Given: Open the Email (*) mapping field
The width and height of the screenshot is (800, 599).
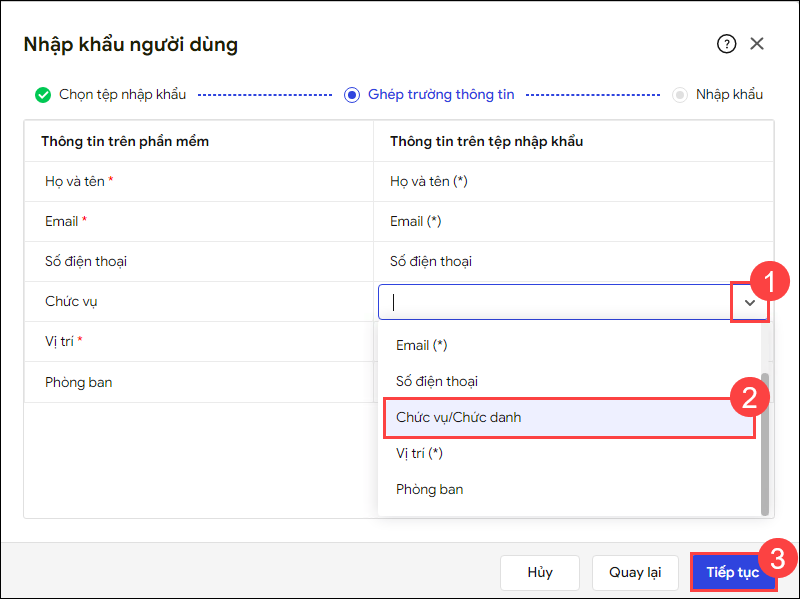Looking at the screenshot, I should coord(570,221).
